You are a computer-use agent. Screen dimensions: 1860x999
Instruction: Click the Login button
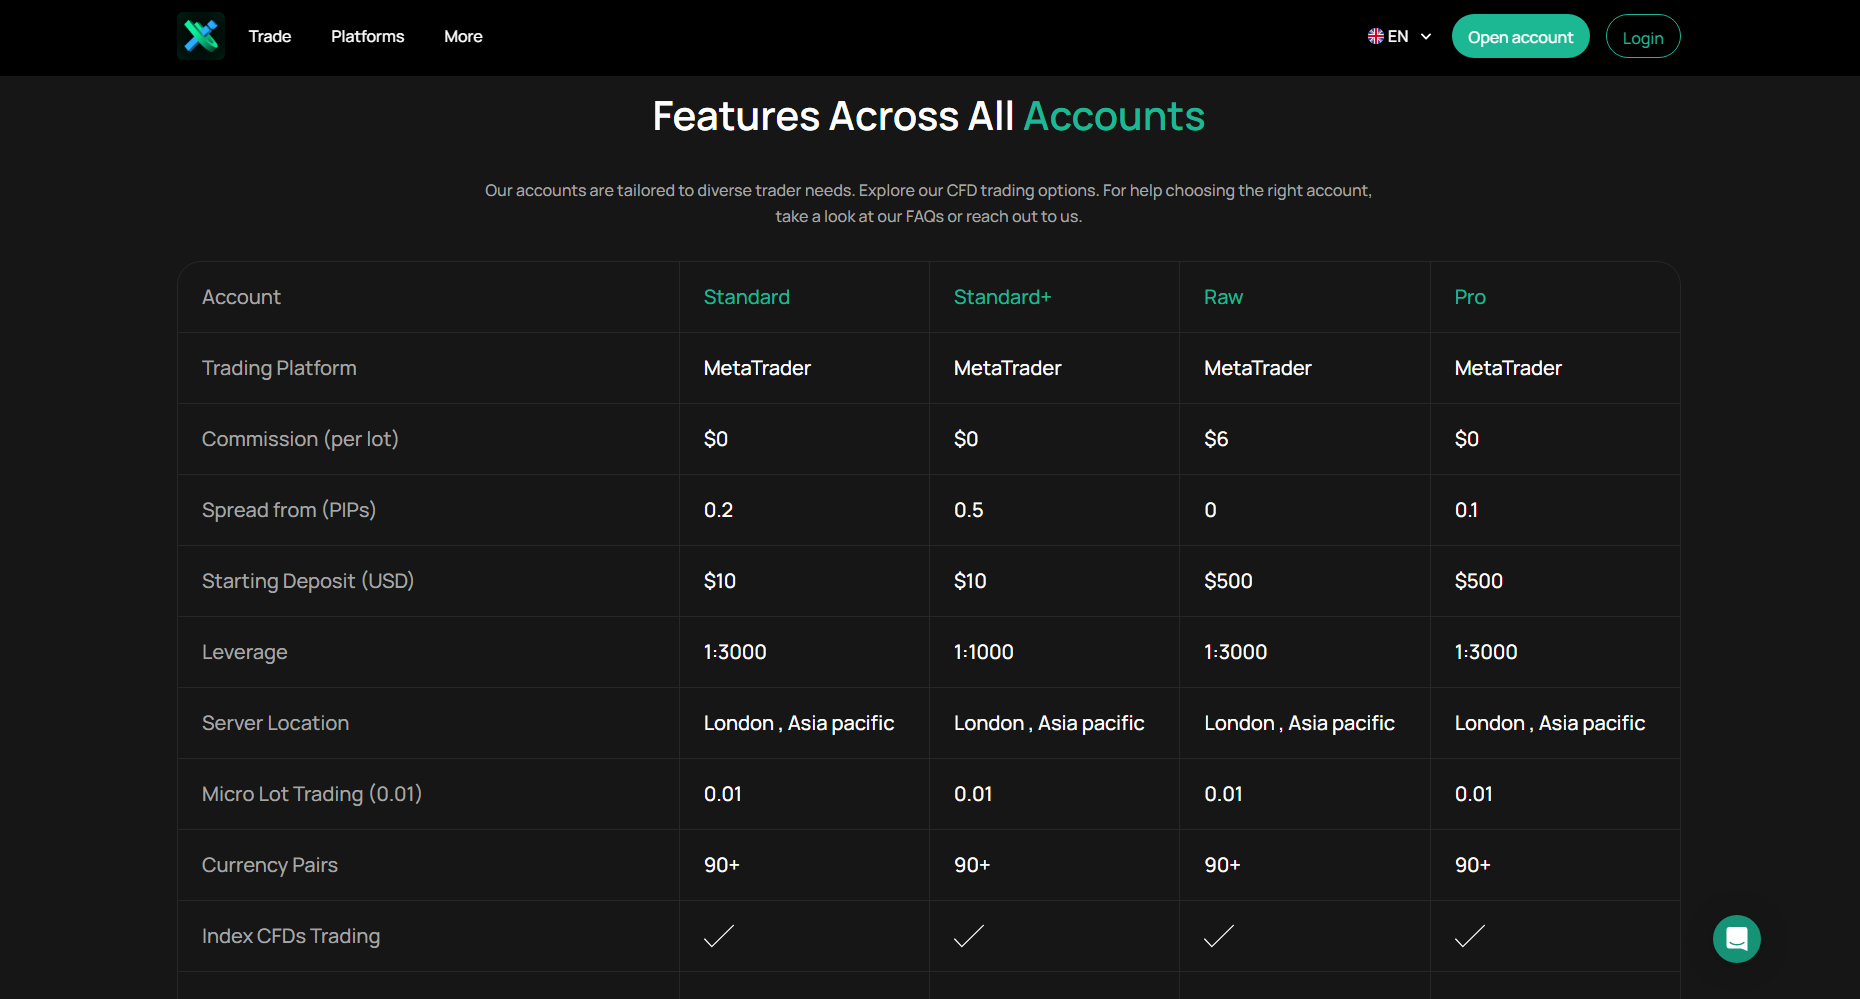point(1643,36)
